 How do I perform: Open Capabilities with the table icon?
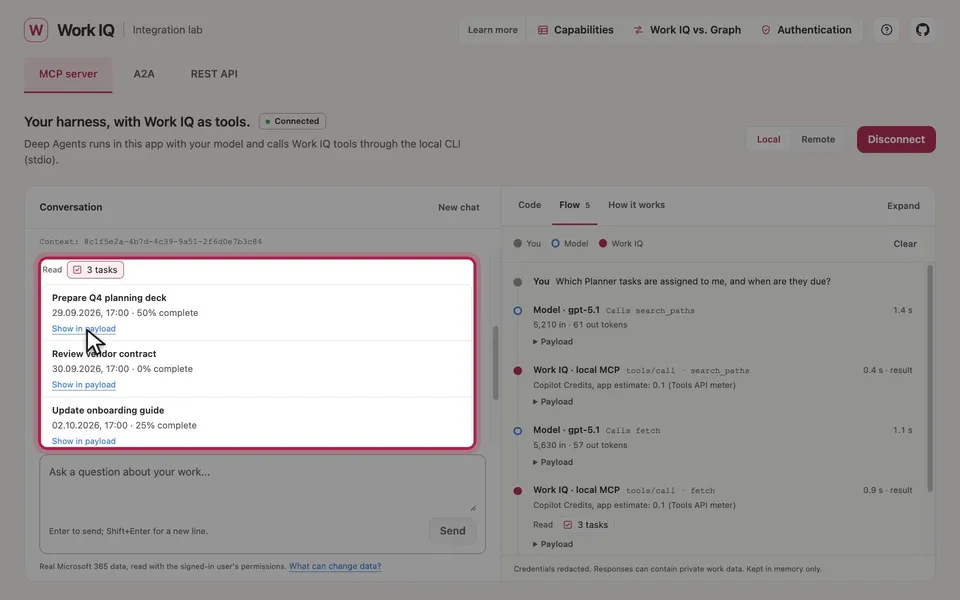576,30
